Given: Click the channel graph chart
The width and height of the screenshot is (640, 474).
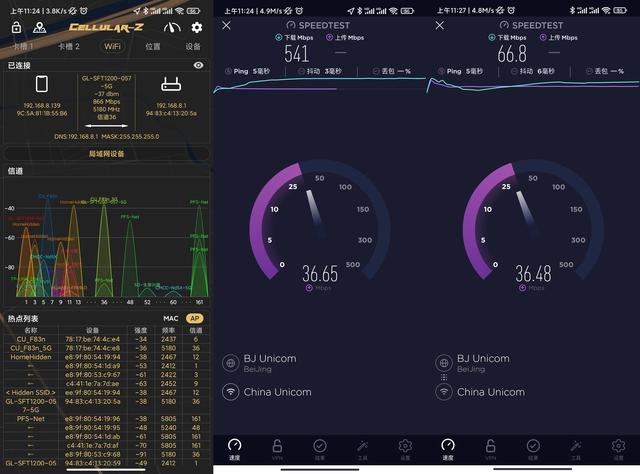Looking at the screenshot, I should tap(106, 243).
